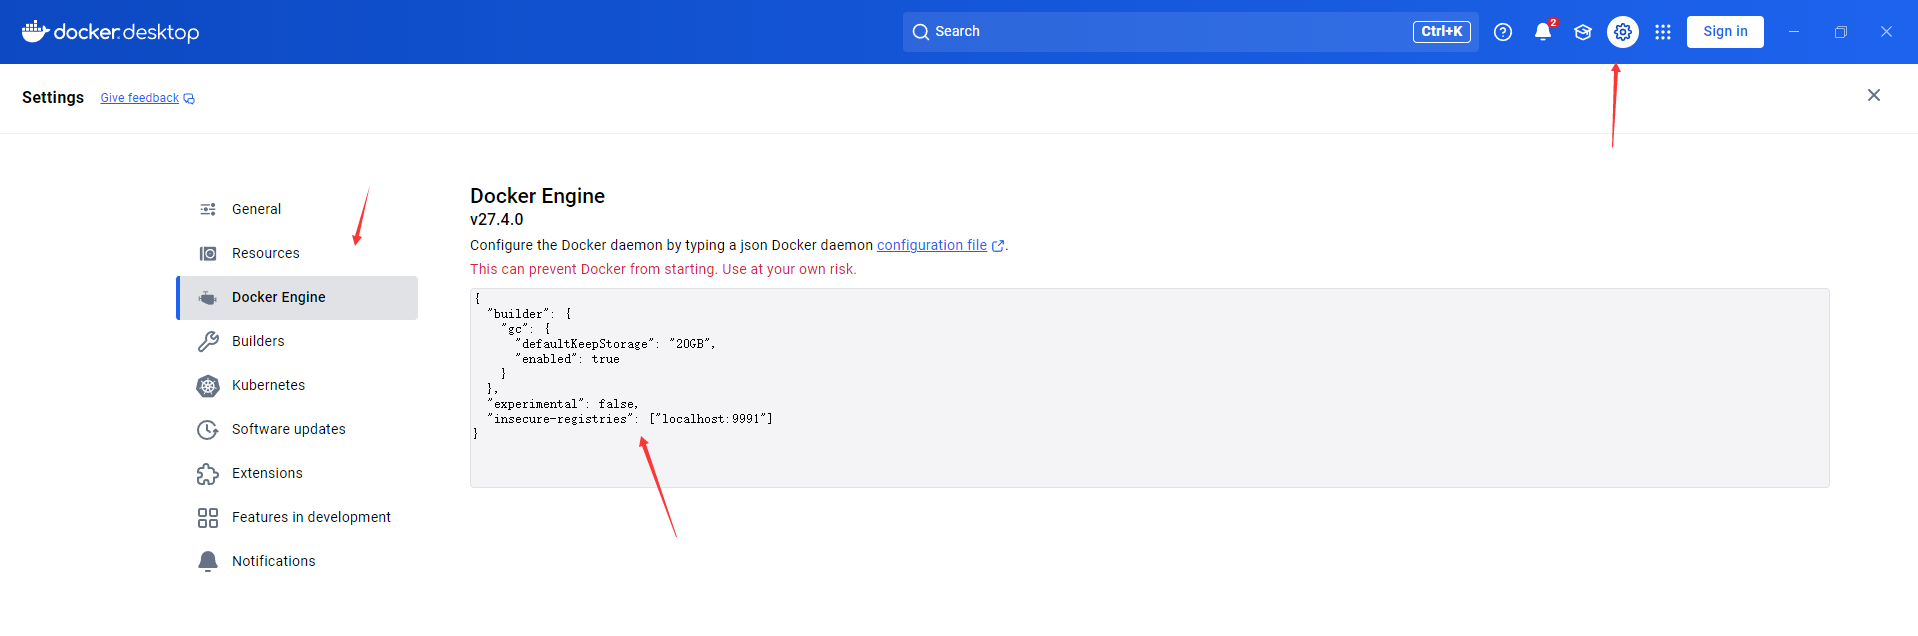This screenshot has height=636, width=1918.
Task: Click the "insecure-registries" line in JSON
Action: (630, 419)
